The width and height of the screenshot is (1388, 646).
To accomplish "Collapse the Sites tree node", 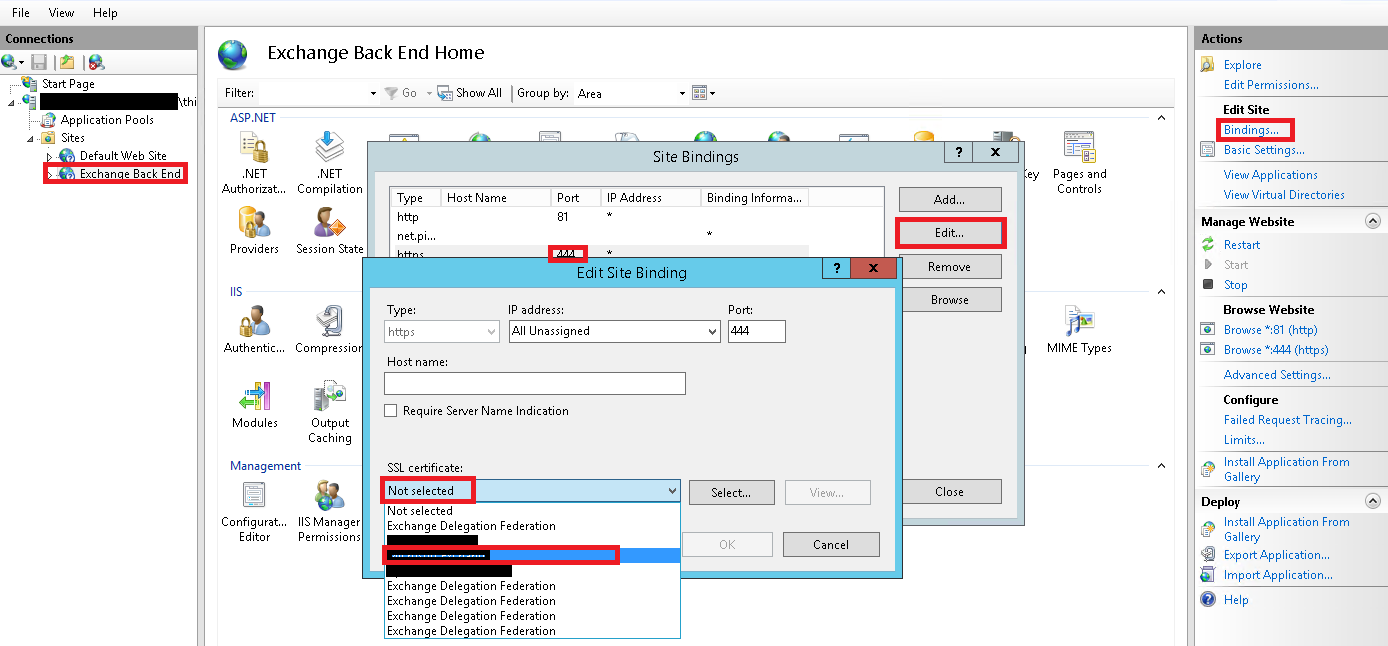I will 31,138.
